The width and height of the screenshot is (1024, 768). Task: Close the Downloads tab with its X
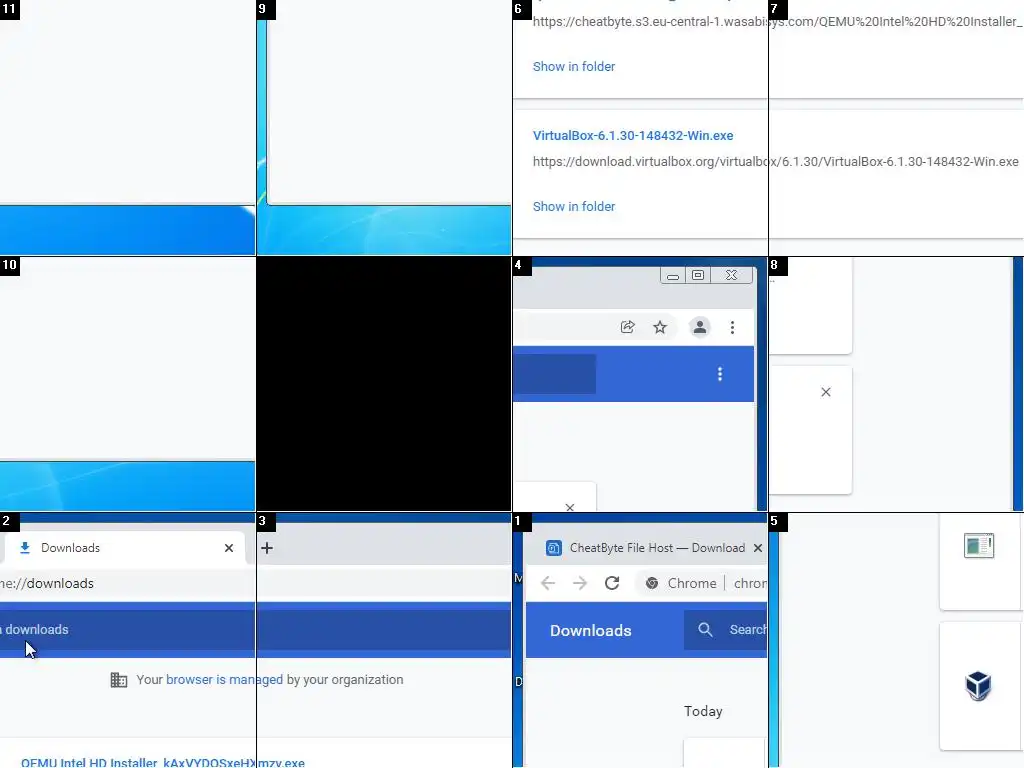[x=229, y=548]
